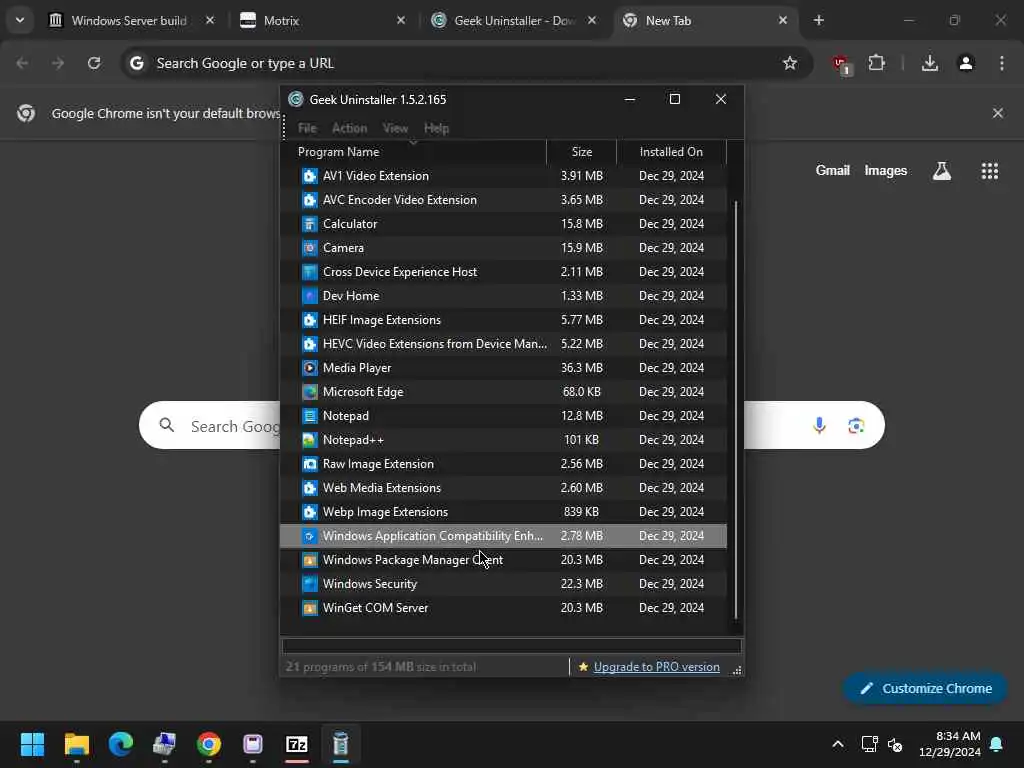The image size is (1024, 768).
Task: Open Microsoft Edge from the taskbar
Action: [x=121, y=744]
